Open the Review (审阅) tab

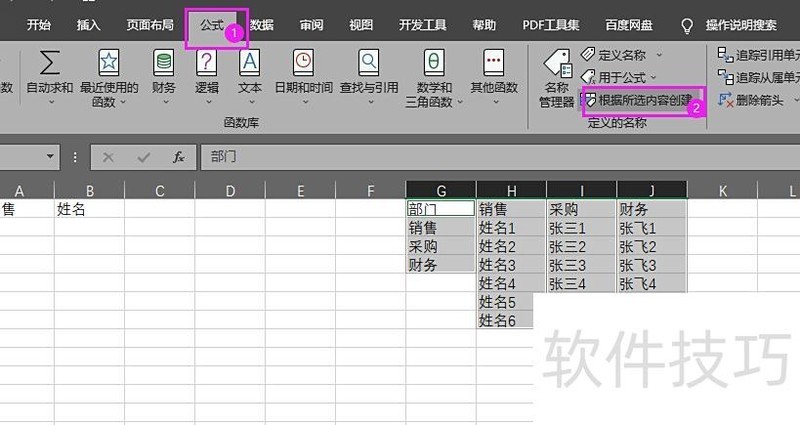pos(311,25)
